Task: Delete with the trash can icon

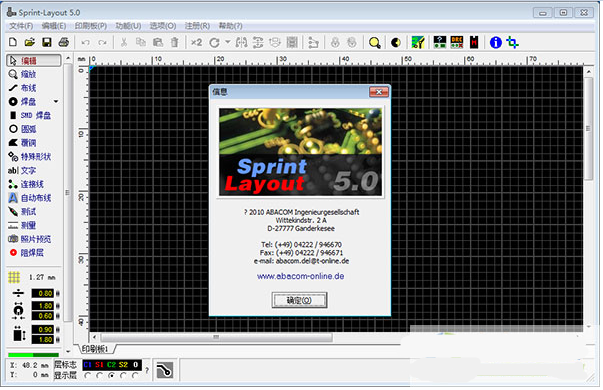Action: [x=175, y=42]
